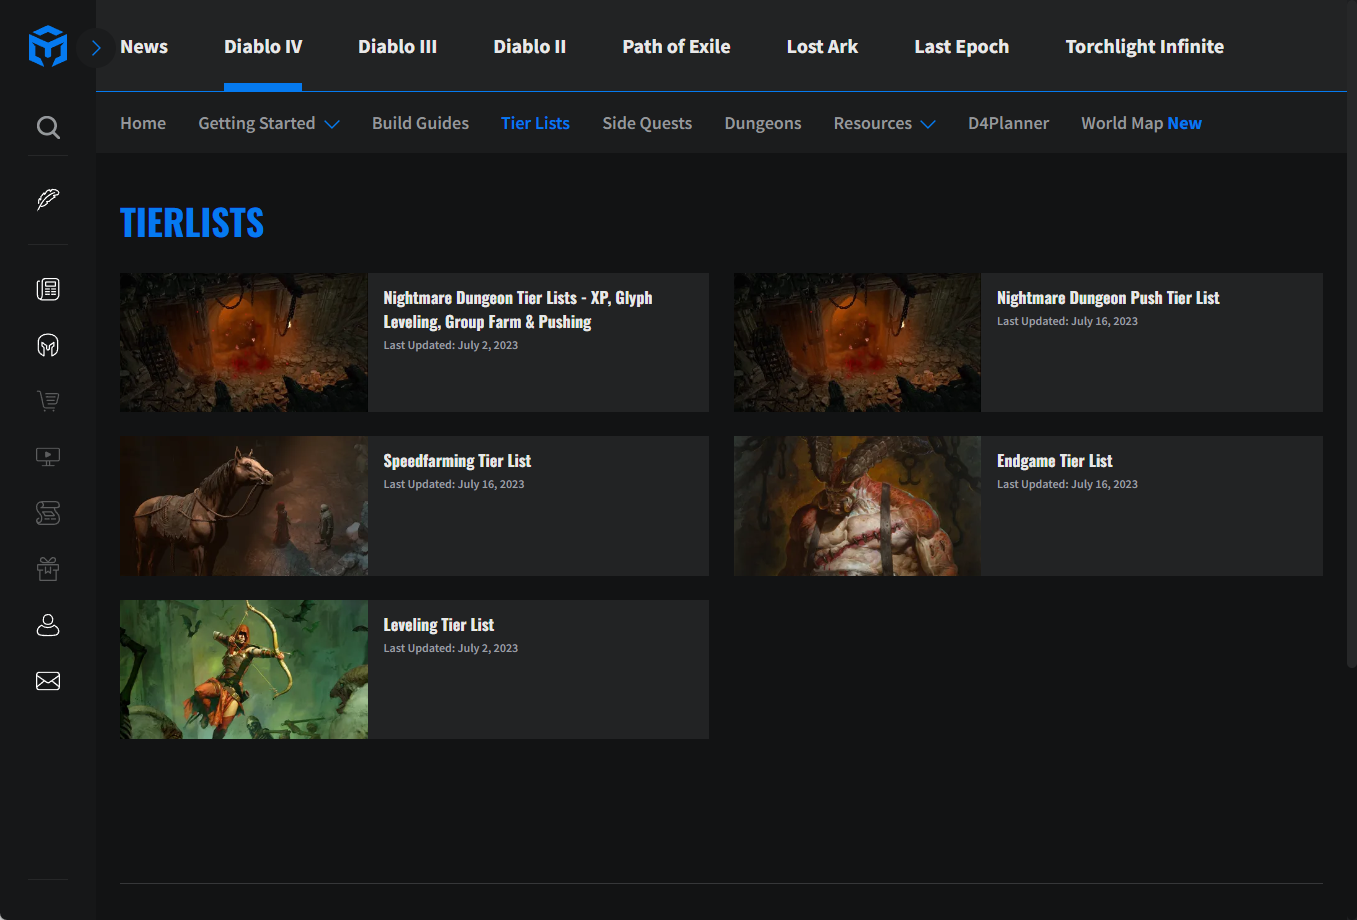This screenshot has width=1357, height=920.
Task: Select the Diablo IV tab
Action: tap(263, 47)
